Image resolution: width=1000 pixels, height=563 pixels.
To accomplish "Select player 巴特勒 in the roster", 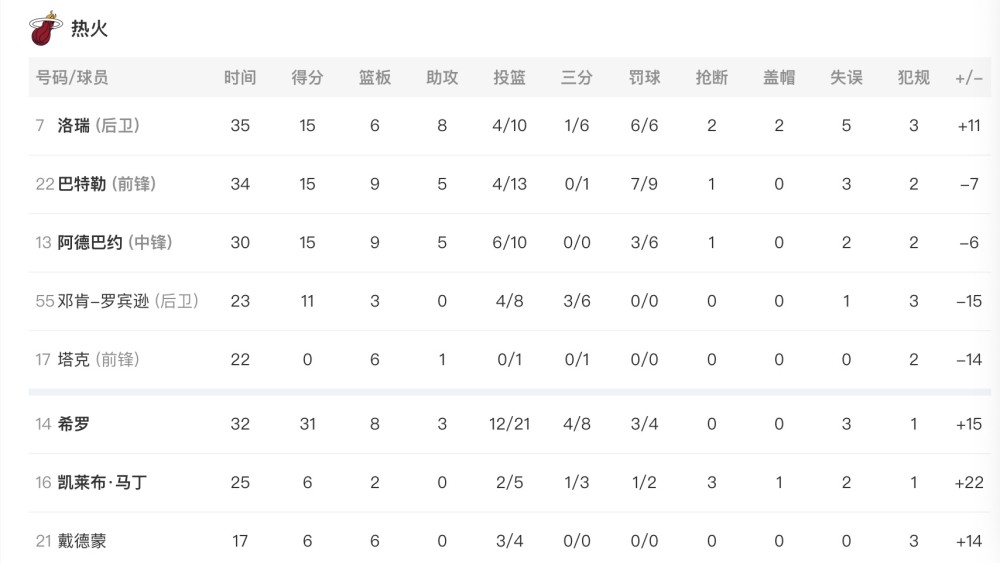I will coord(82,184).
